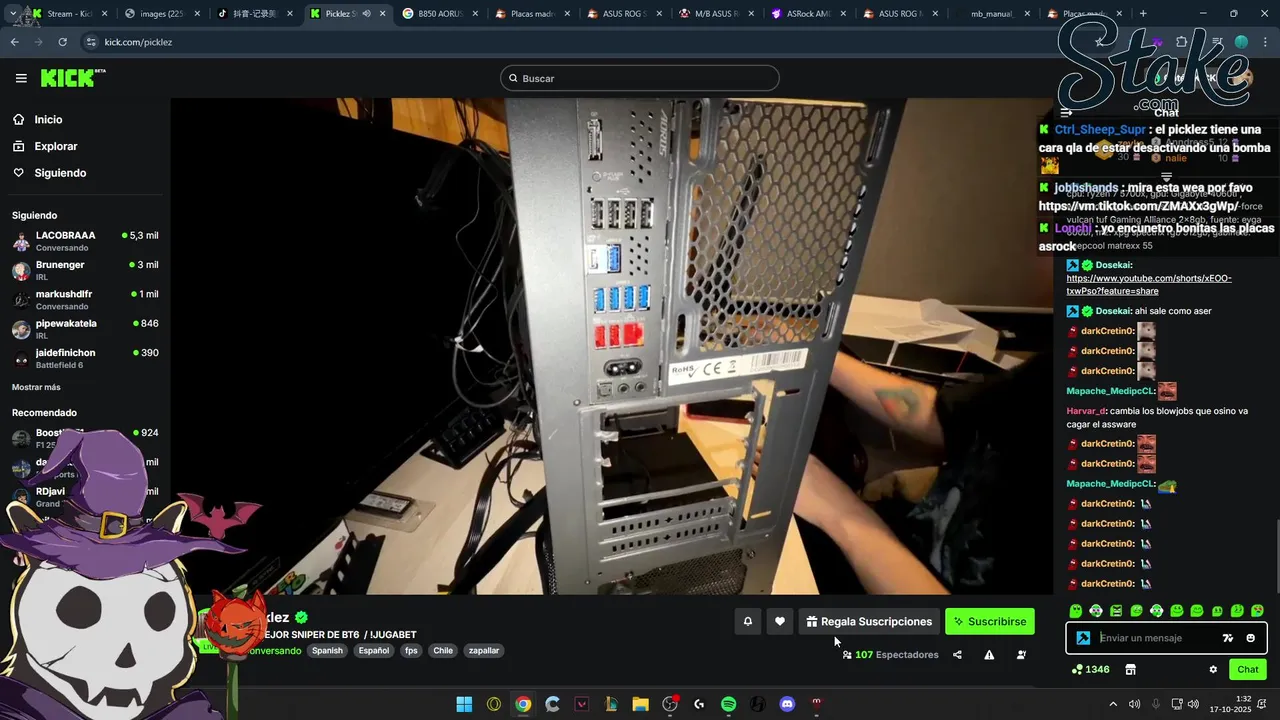
Task: Switch to the B850 AORUS tab
Action: click(439, 14)
